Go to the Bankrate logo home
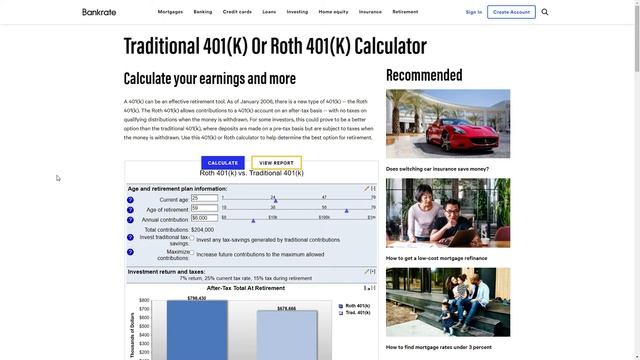 pos(99,12)
